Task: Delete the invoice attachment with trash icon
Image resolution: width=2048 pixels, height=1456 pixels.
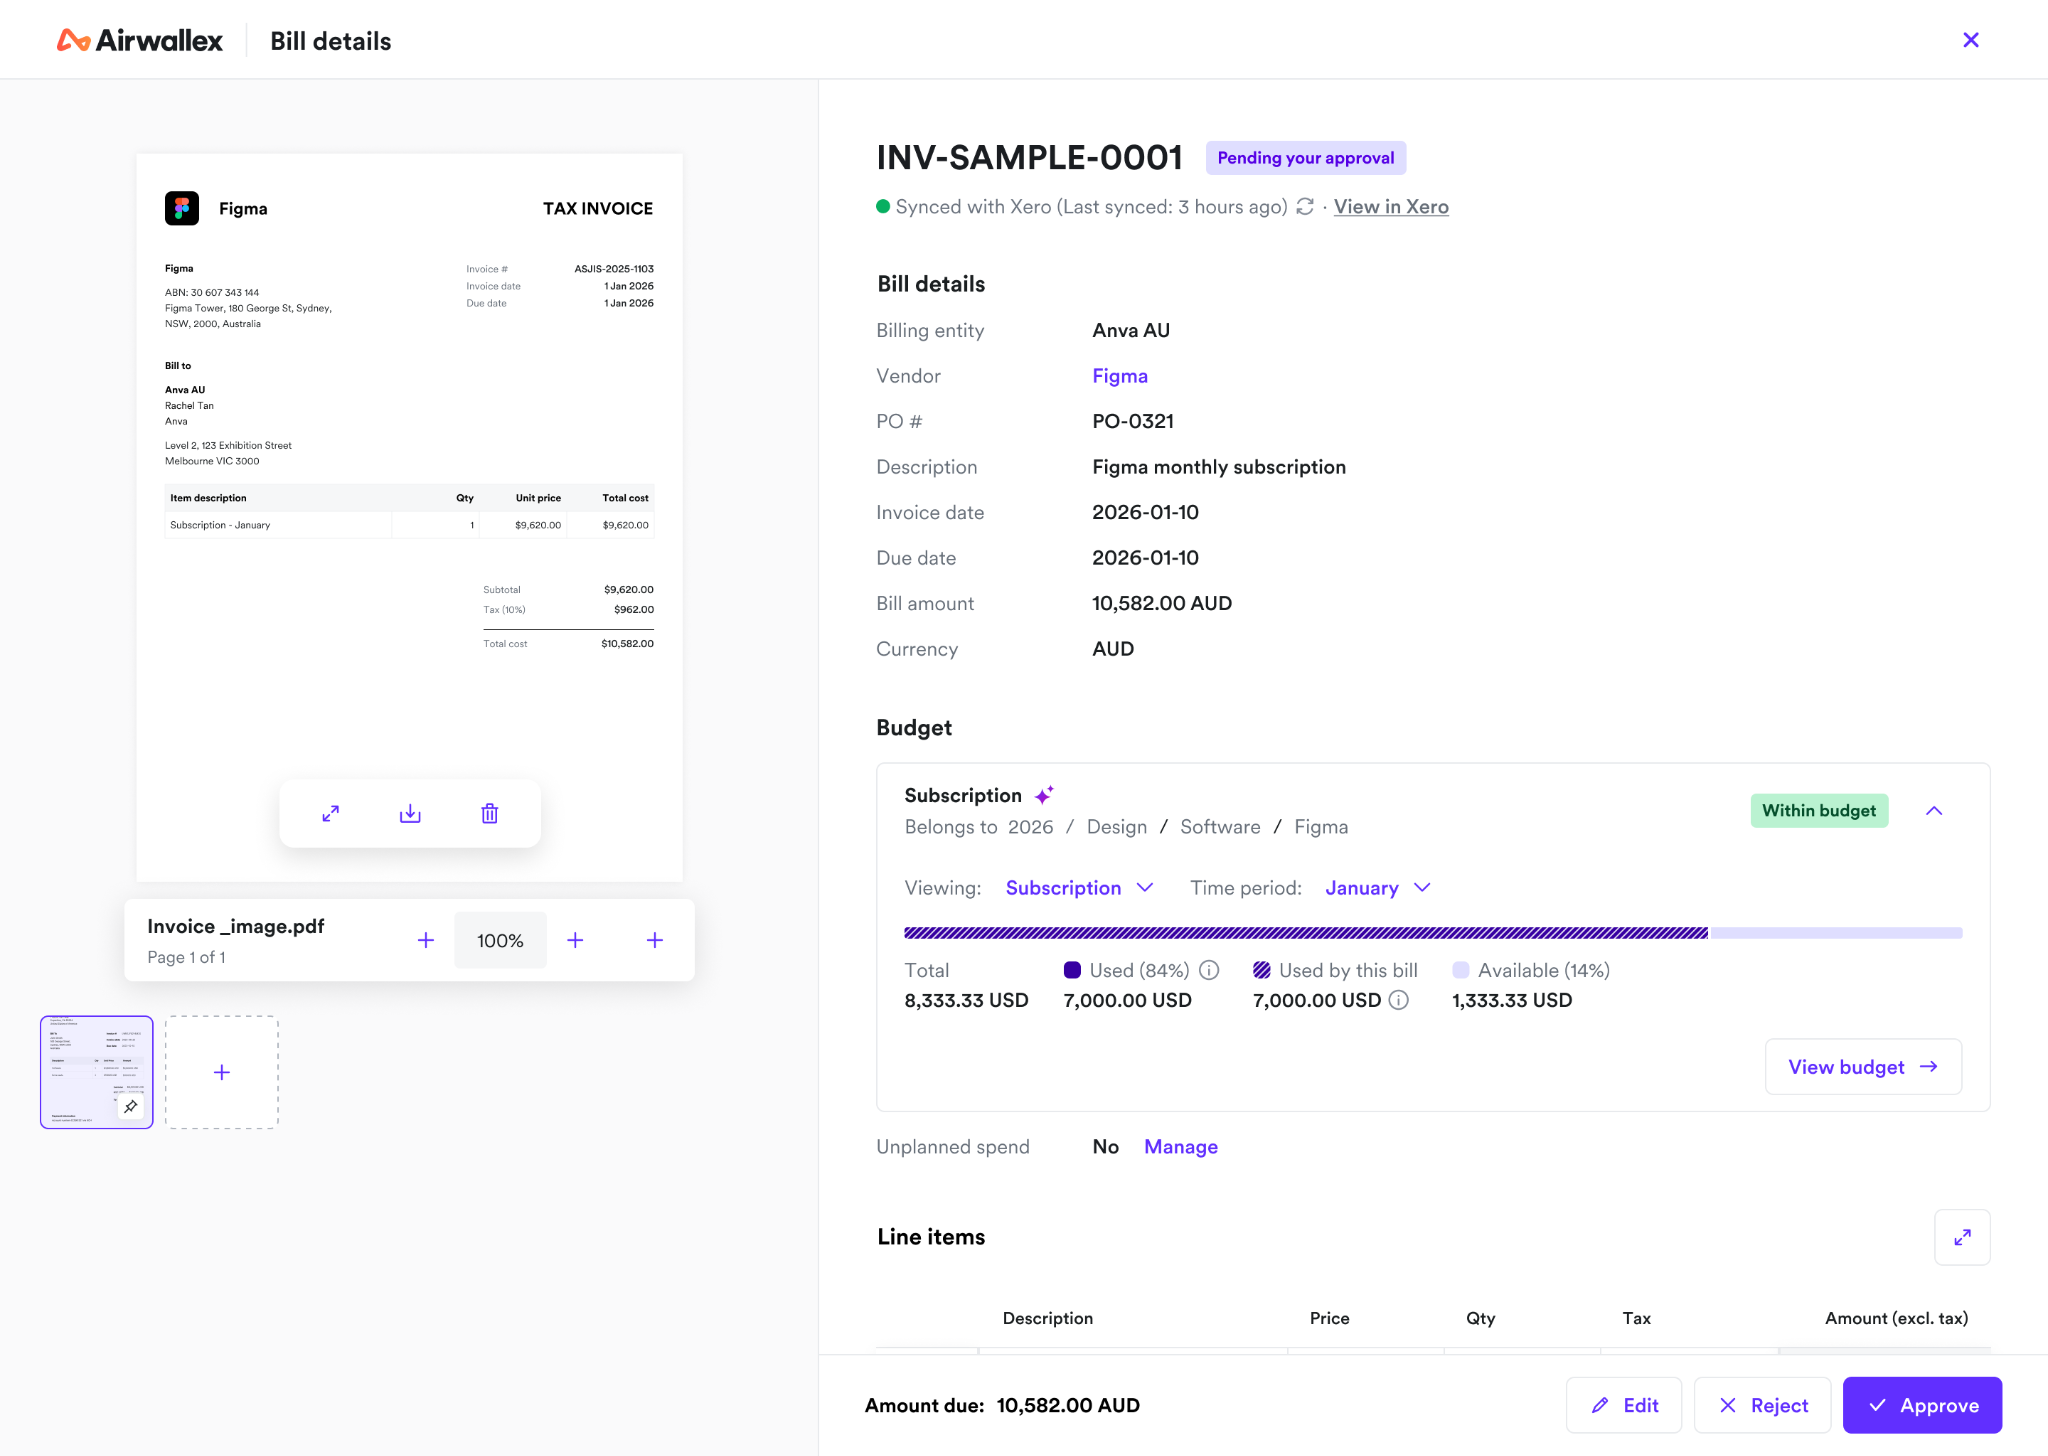Action: [x=490, y=814]
